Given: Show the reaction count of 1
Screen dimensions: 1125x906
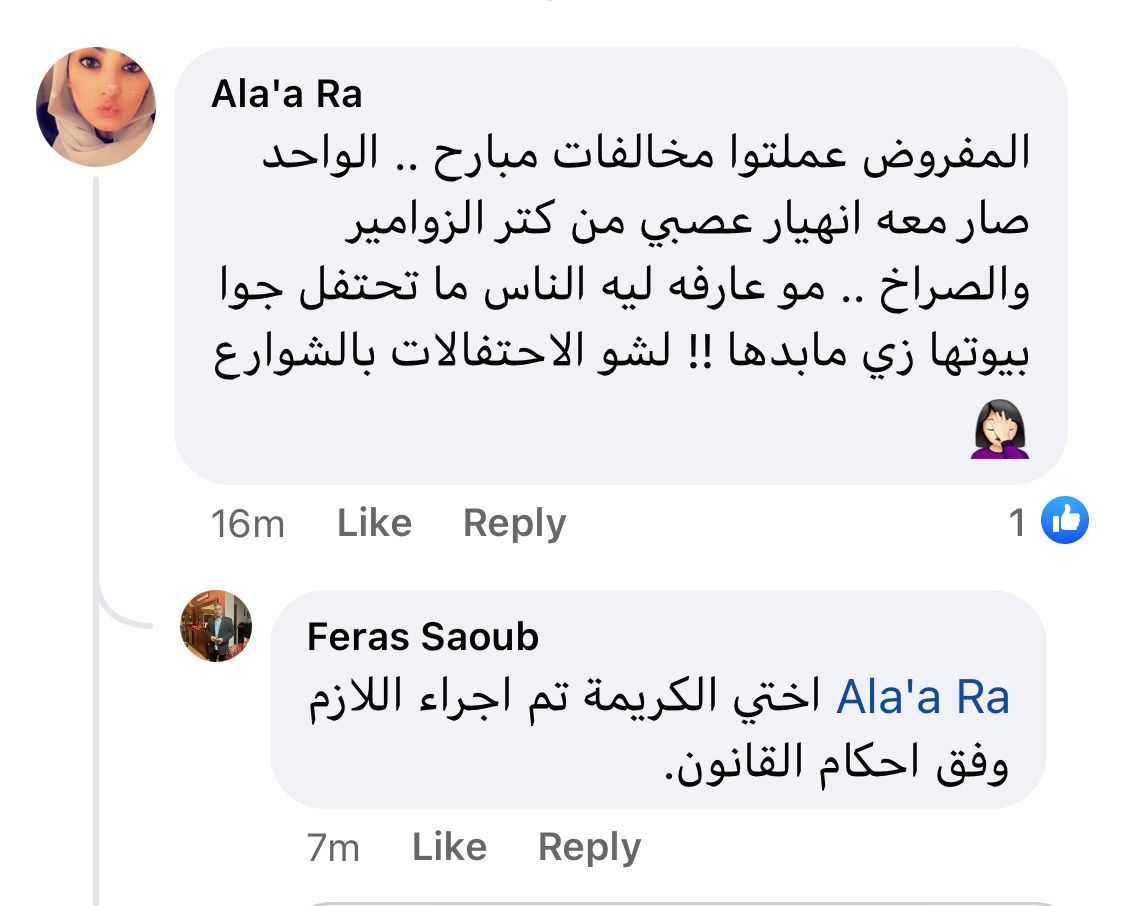Looking at the screenshot, I should (x=1018, y=522).
